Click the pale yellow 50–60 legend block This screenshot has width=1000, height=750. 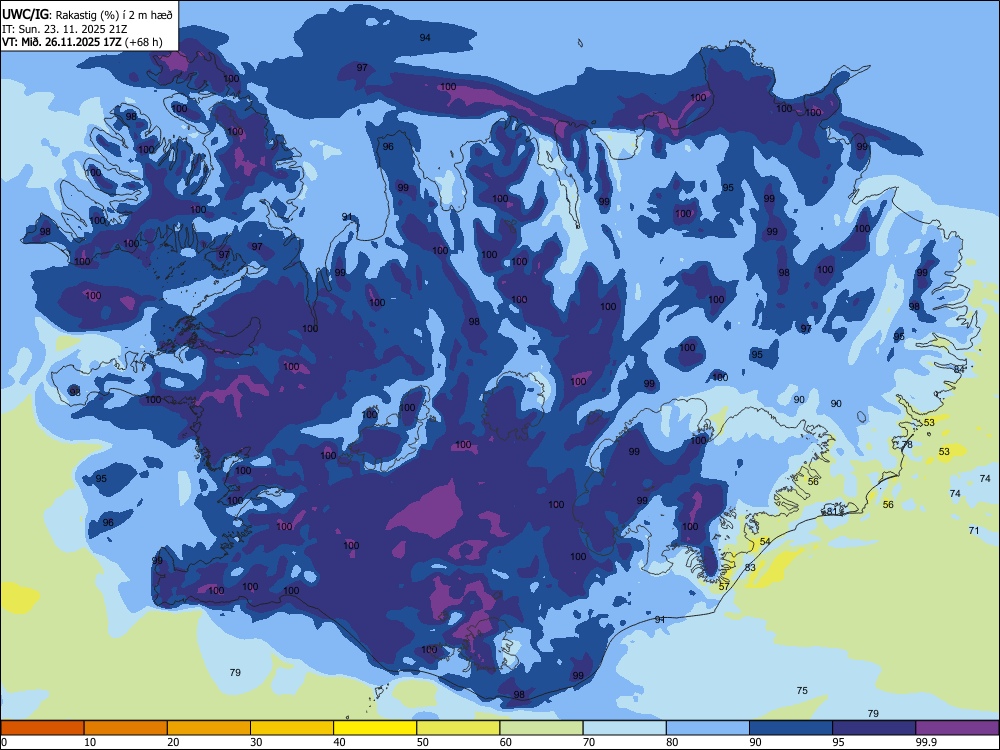click(459, 728)
